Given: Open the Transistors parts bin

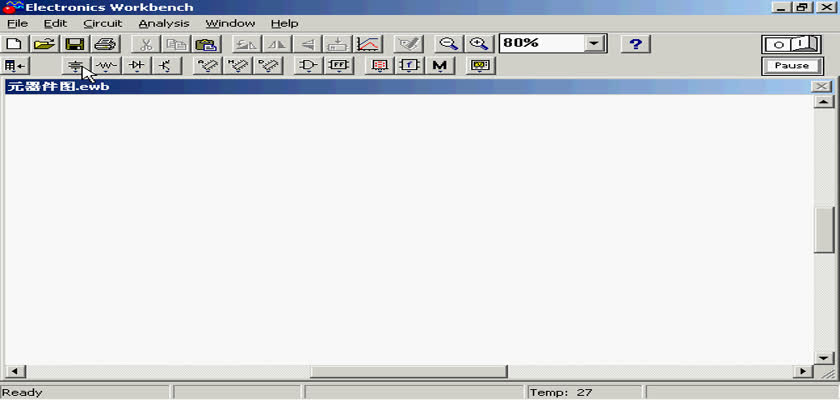Looking at the screenshot, I should (165, 66).
